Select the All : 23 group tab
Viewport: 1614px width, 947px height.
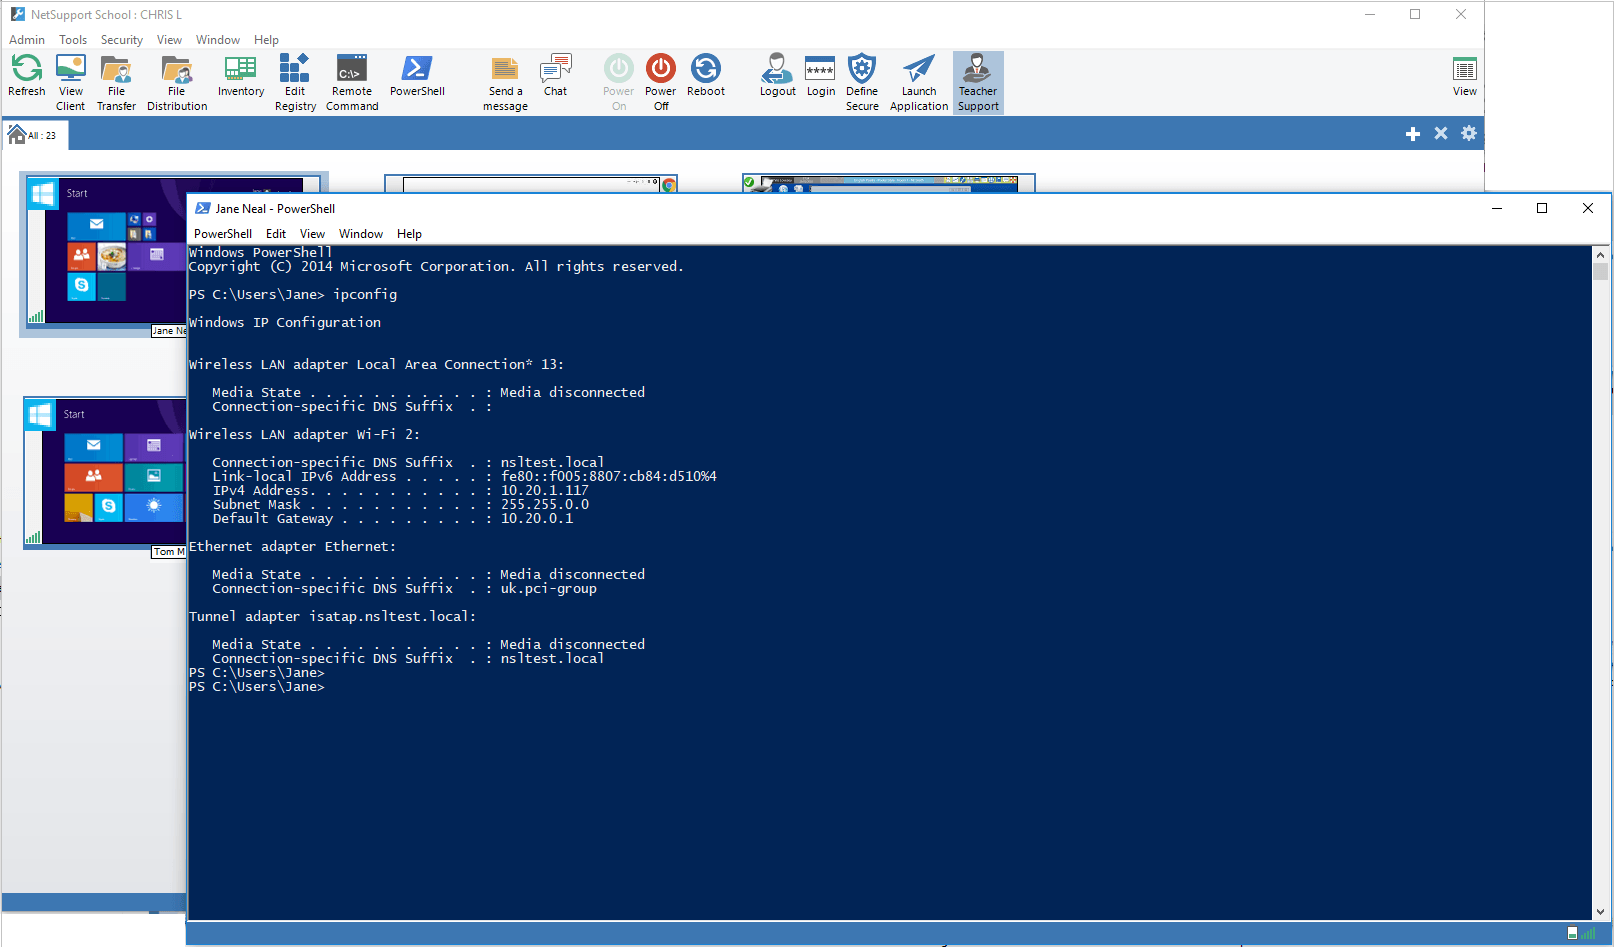(x=35, y=135)
